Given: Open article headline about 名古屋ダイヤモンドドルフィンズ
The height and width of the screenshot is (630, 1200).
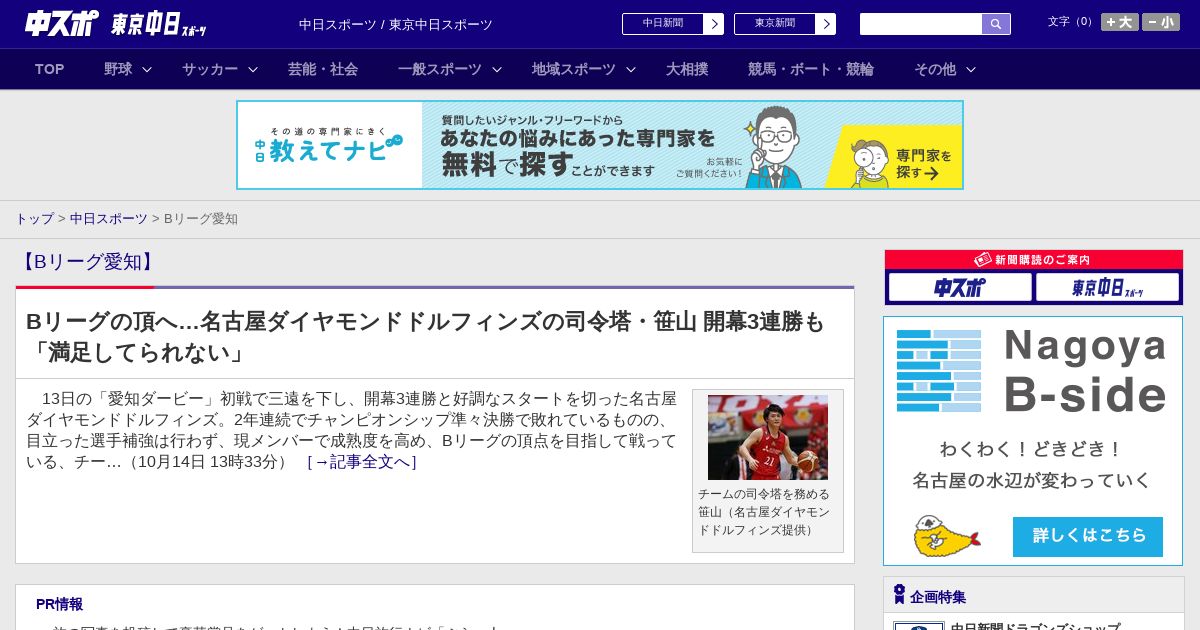Looking at the screenshot, I should click(x=426, y=336).
